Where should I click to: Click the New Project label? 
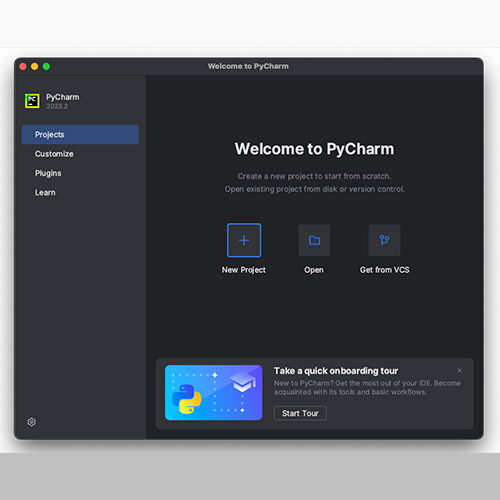(x=244, y=270)
